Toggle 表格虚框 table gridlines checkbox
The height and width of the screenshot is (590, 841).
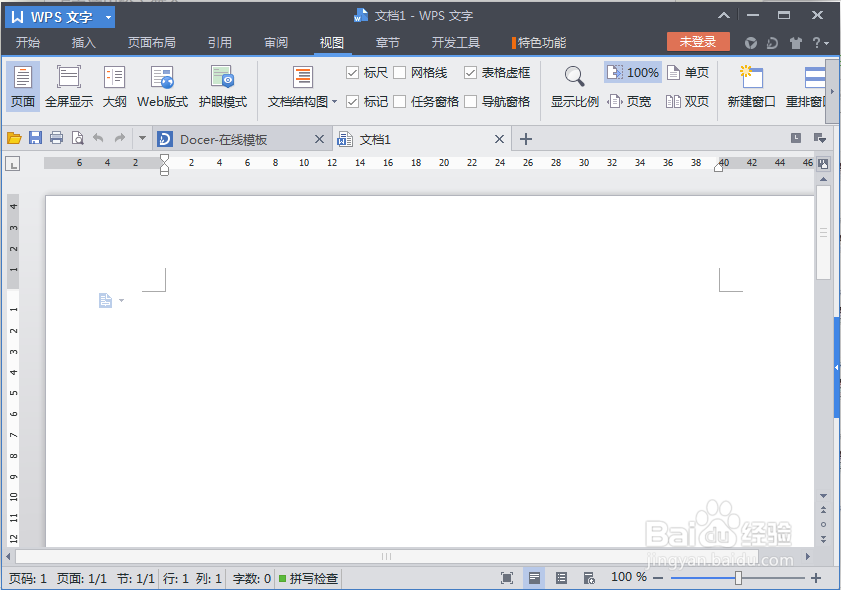470,72
